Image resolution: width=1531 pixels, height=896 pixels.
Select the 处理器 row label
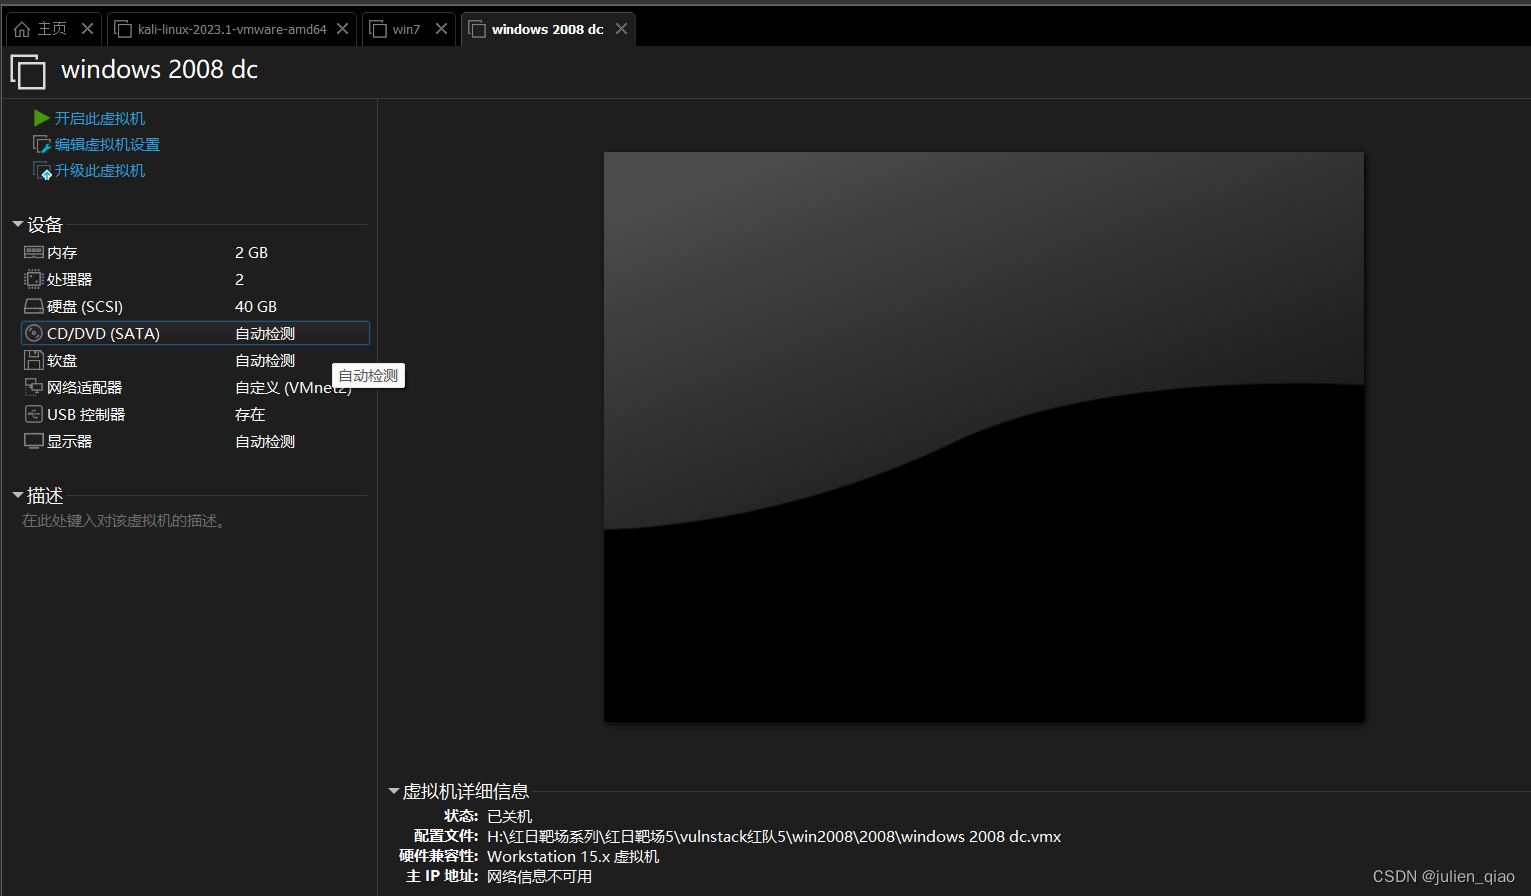coord(69,280)
